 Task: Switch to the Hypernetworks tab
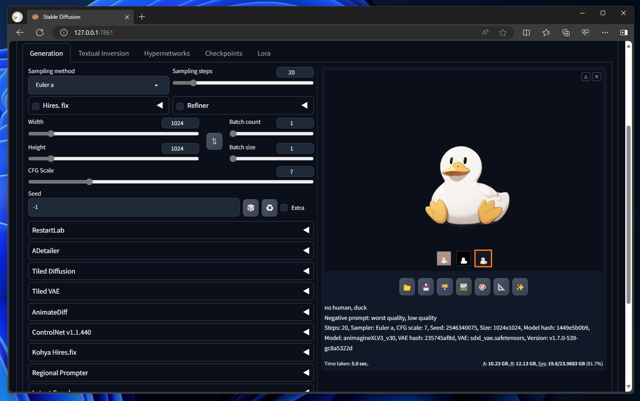(x=167, y=53)
